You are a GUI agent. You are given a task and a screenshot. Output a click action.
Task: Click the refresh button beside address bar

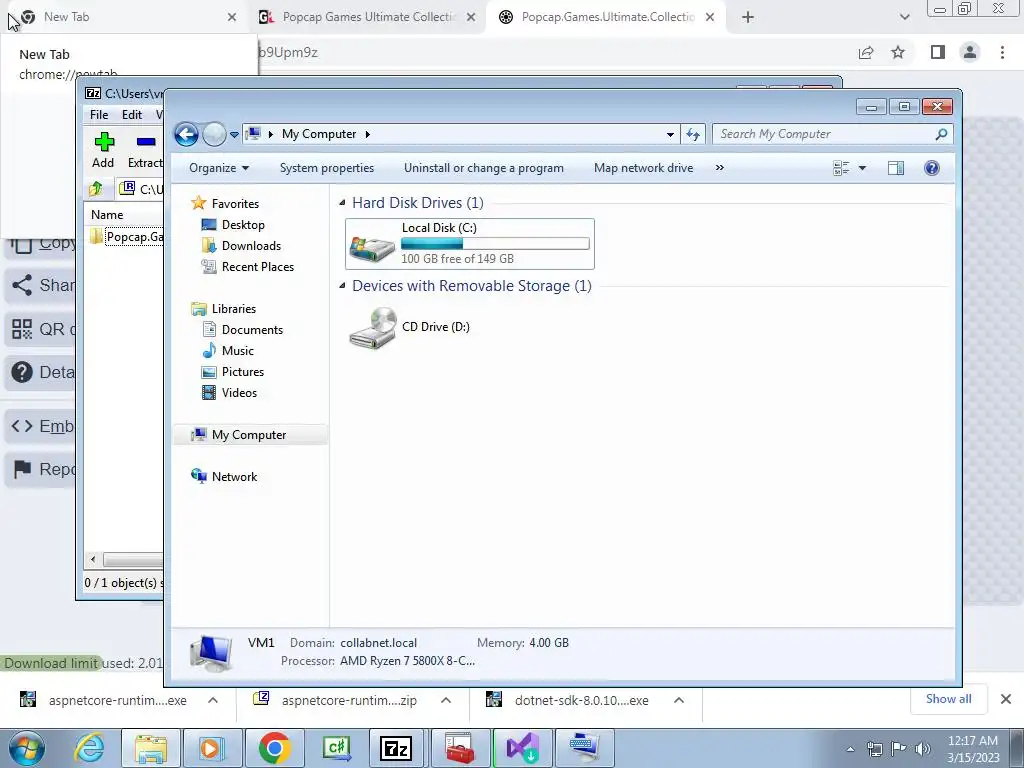[693, 135]
